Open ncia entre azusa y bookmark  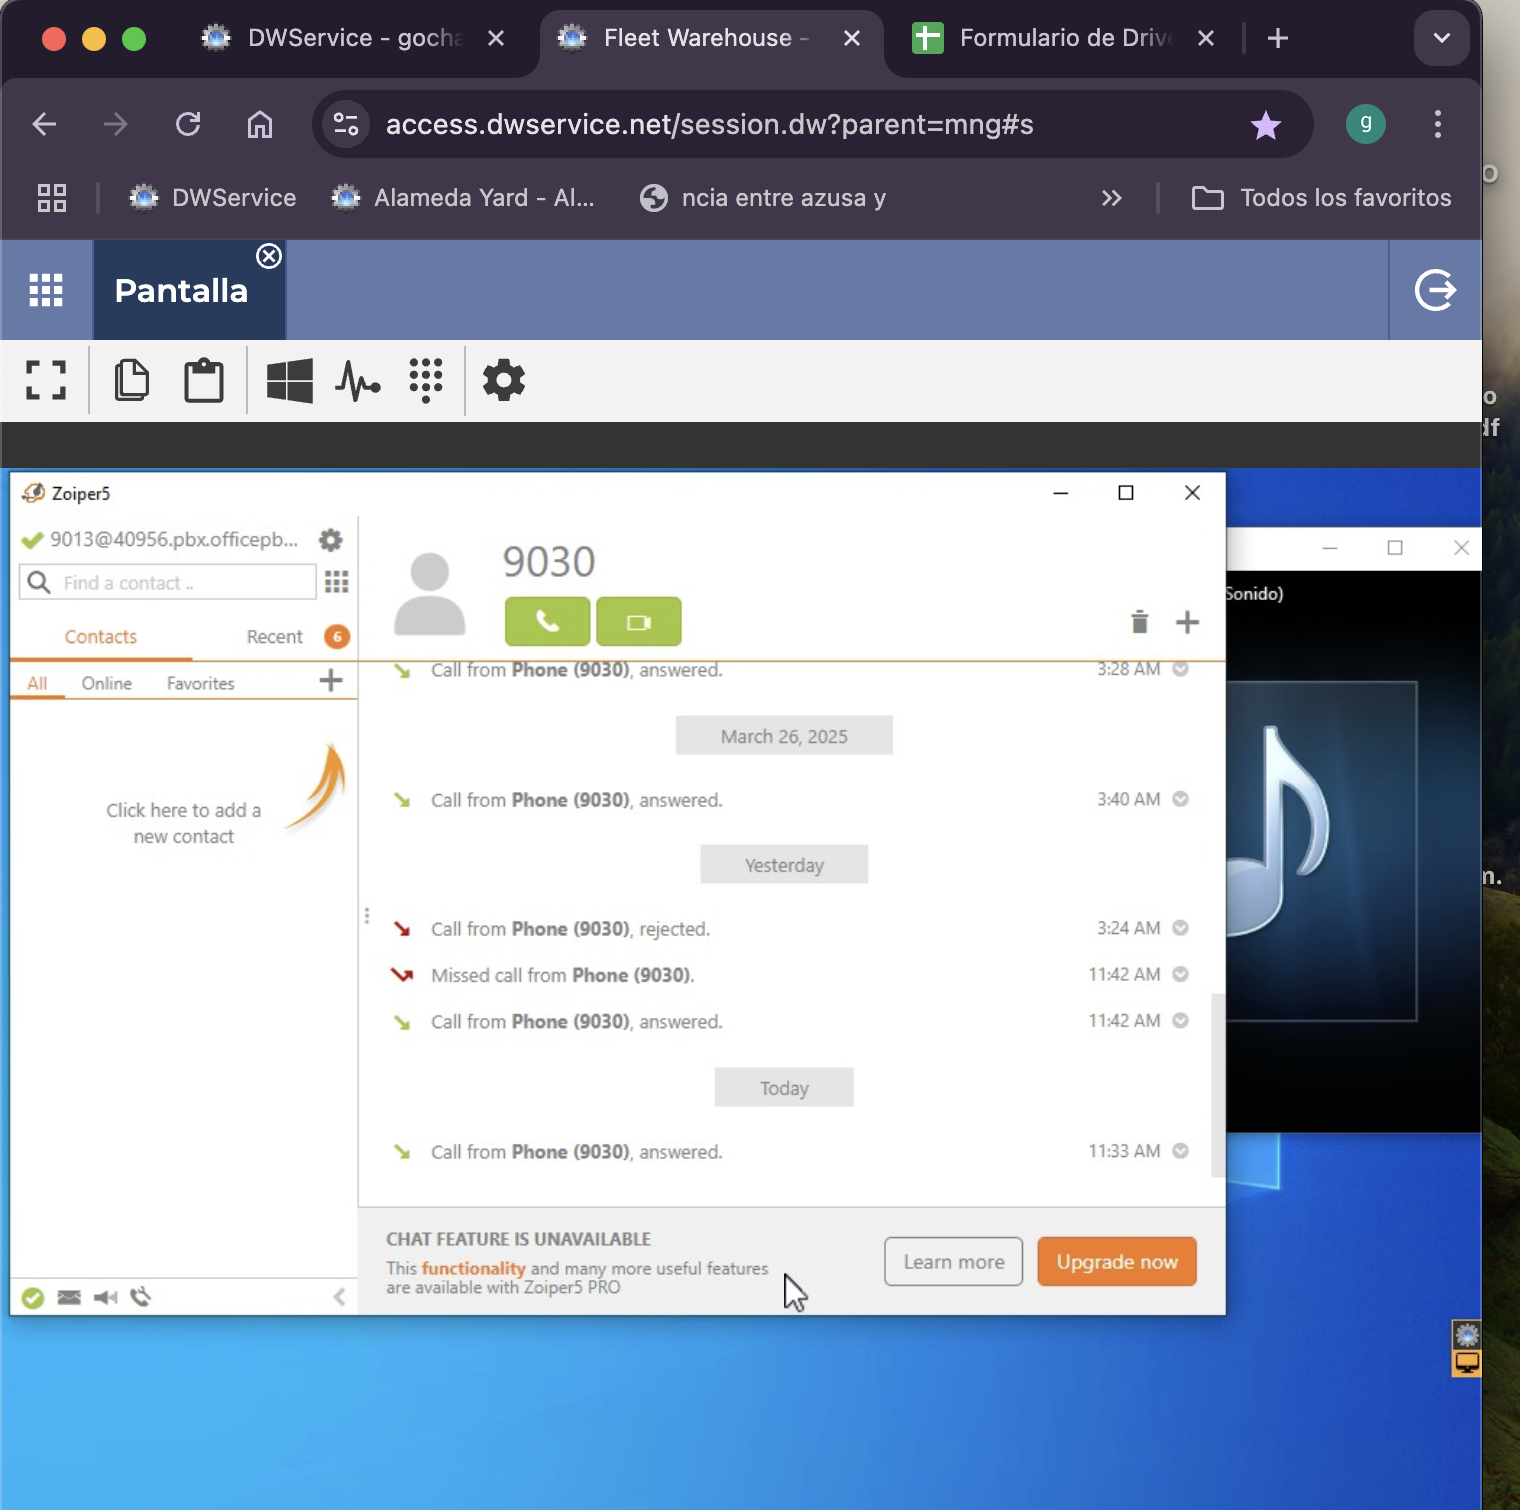click(763, 198)
